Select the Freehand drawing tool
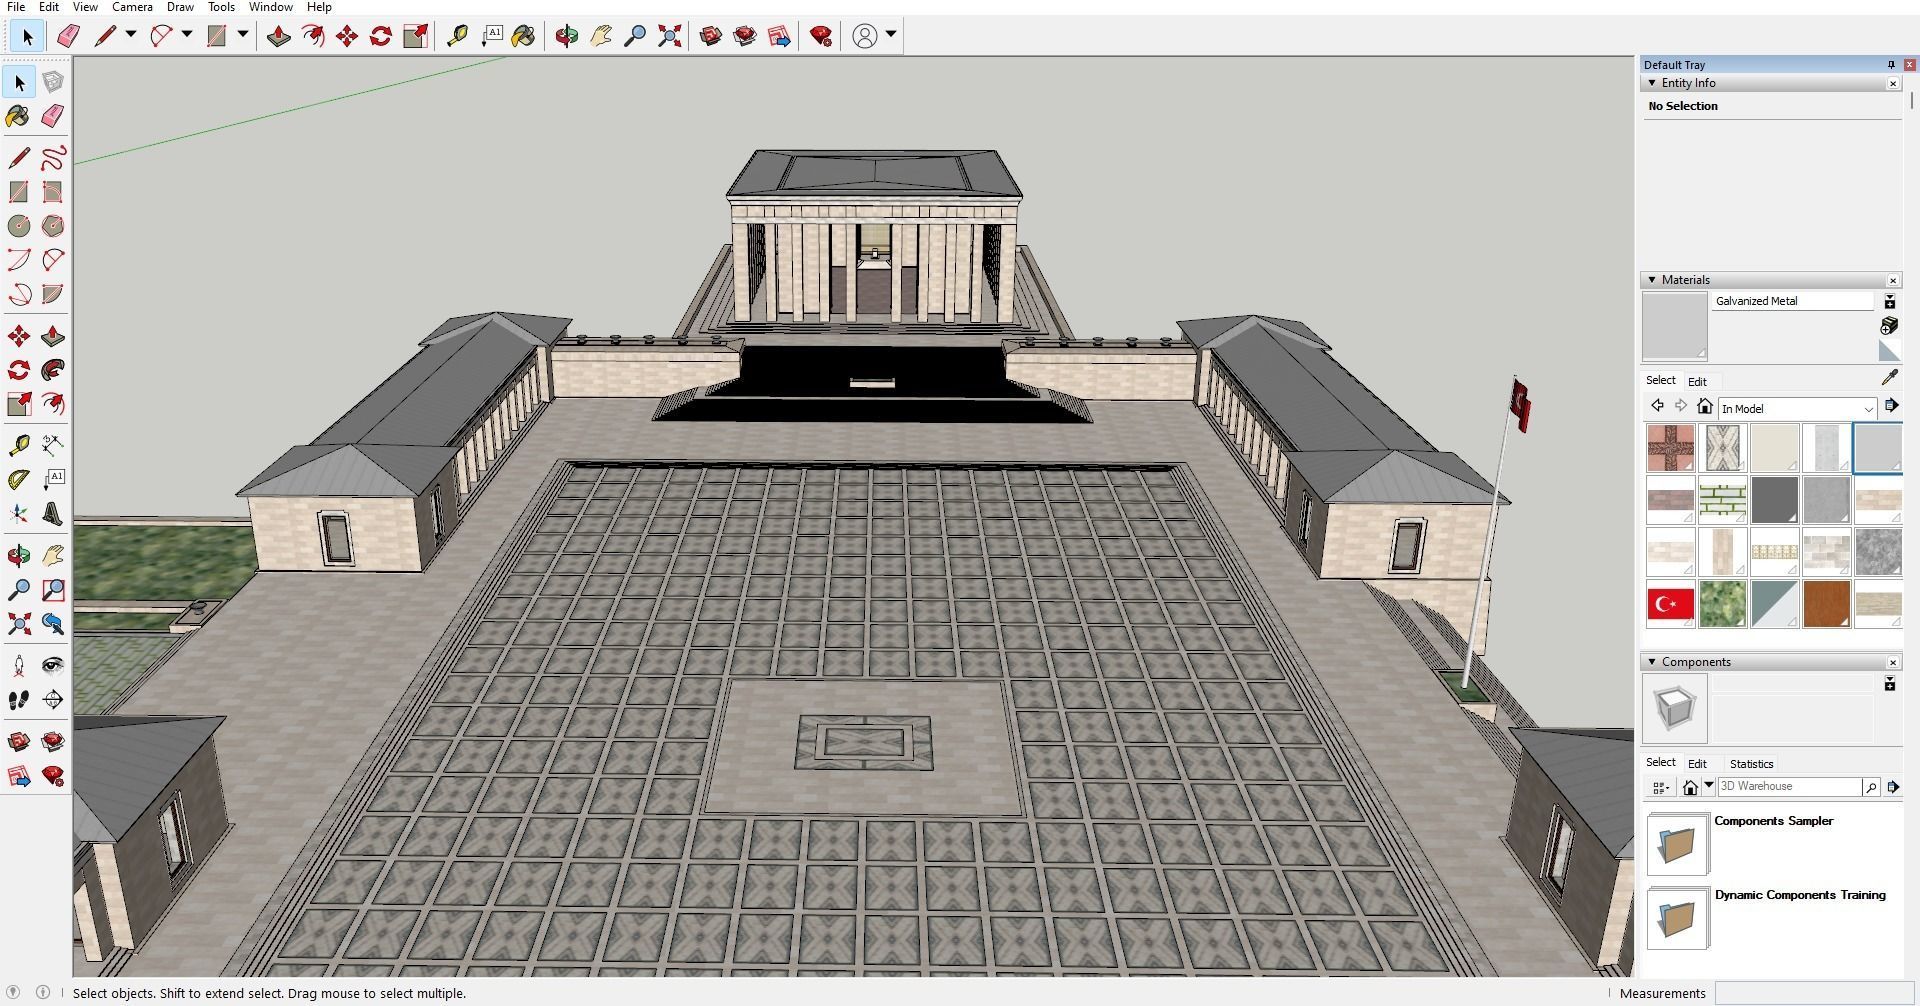The width and height of the screenshot is (1920, 1006). click(x=53, y=158)
